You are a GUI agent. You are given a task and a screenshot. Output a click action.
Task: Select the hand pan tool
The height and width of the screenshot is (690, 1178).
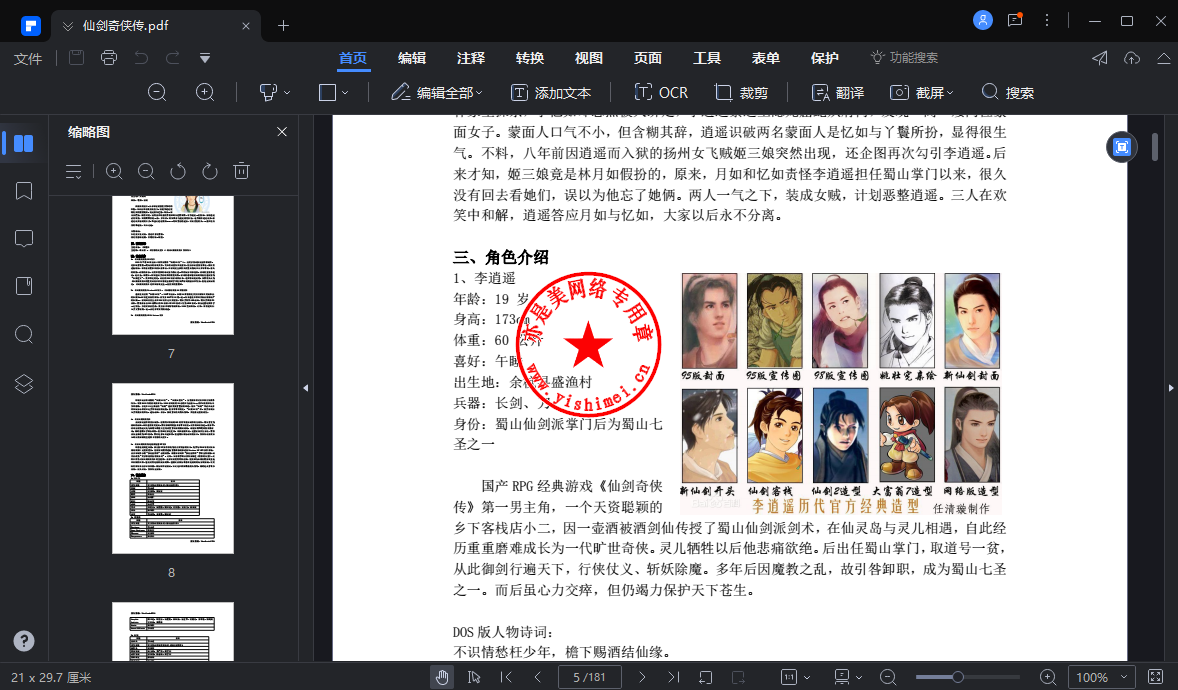point(442,677)
